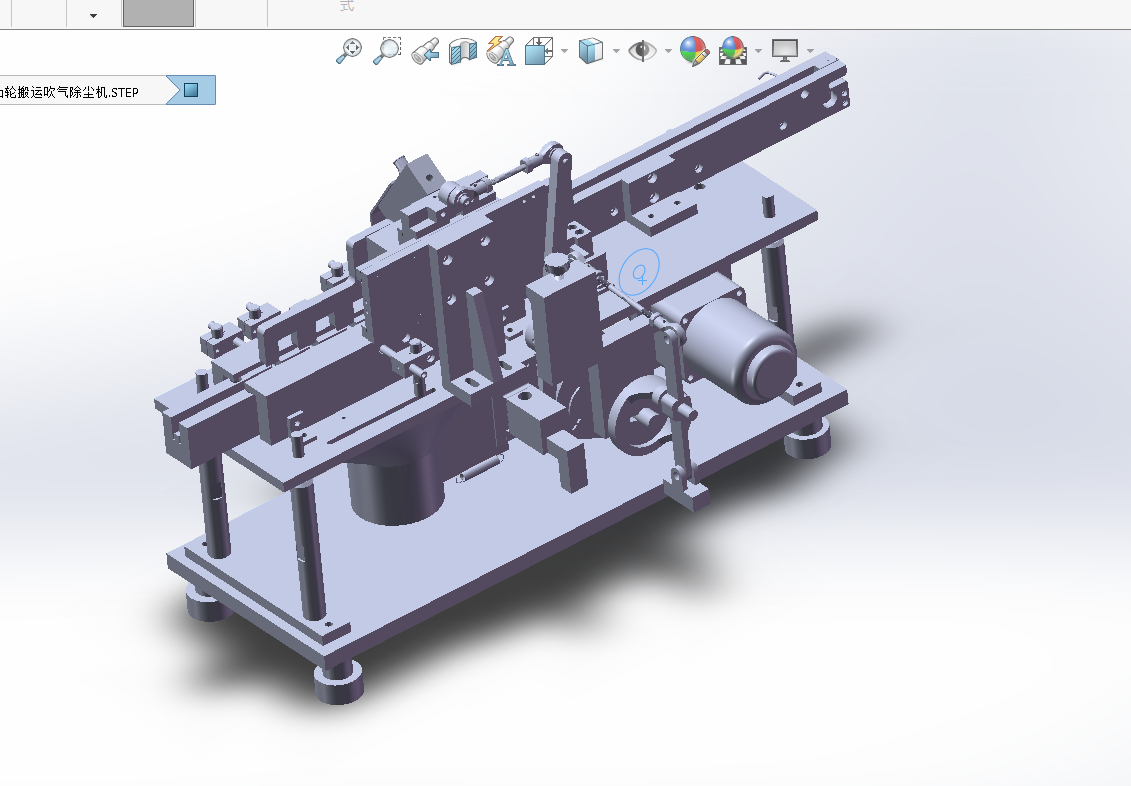
Task: Toggle the Section View tool
Action: pos(463,51)
